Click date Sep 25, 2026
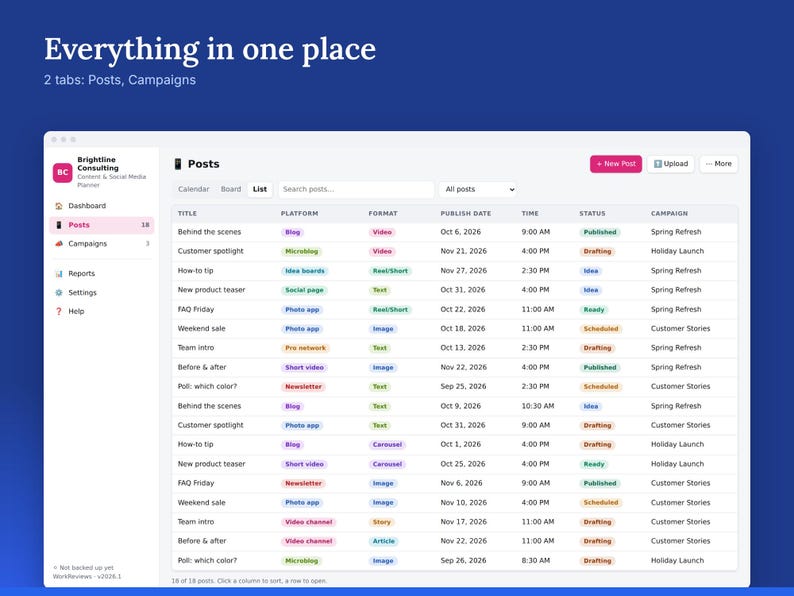The height and width of the screenshot is (596, 794). pos(463,386)
